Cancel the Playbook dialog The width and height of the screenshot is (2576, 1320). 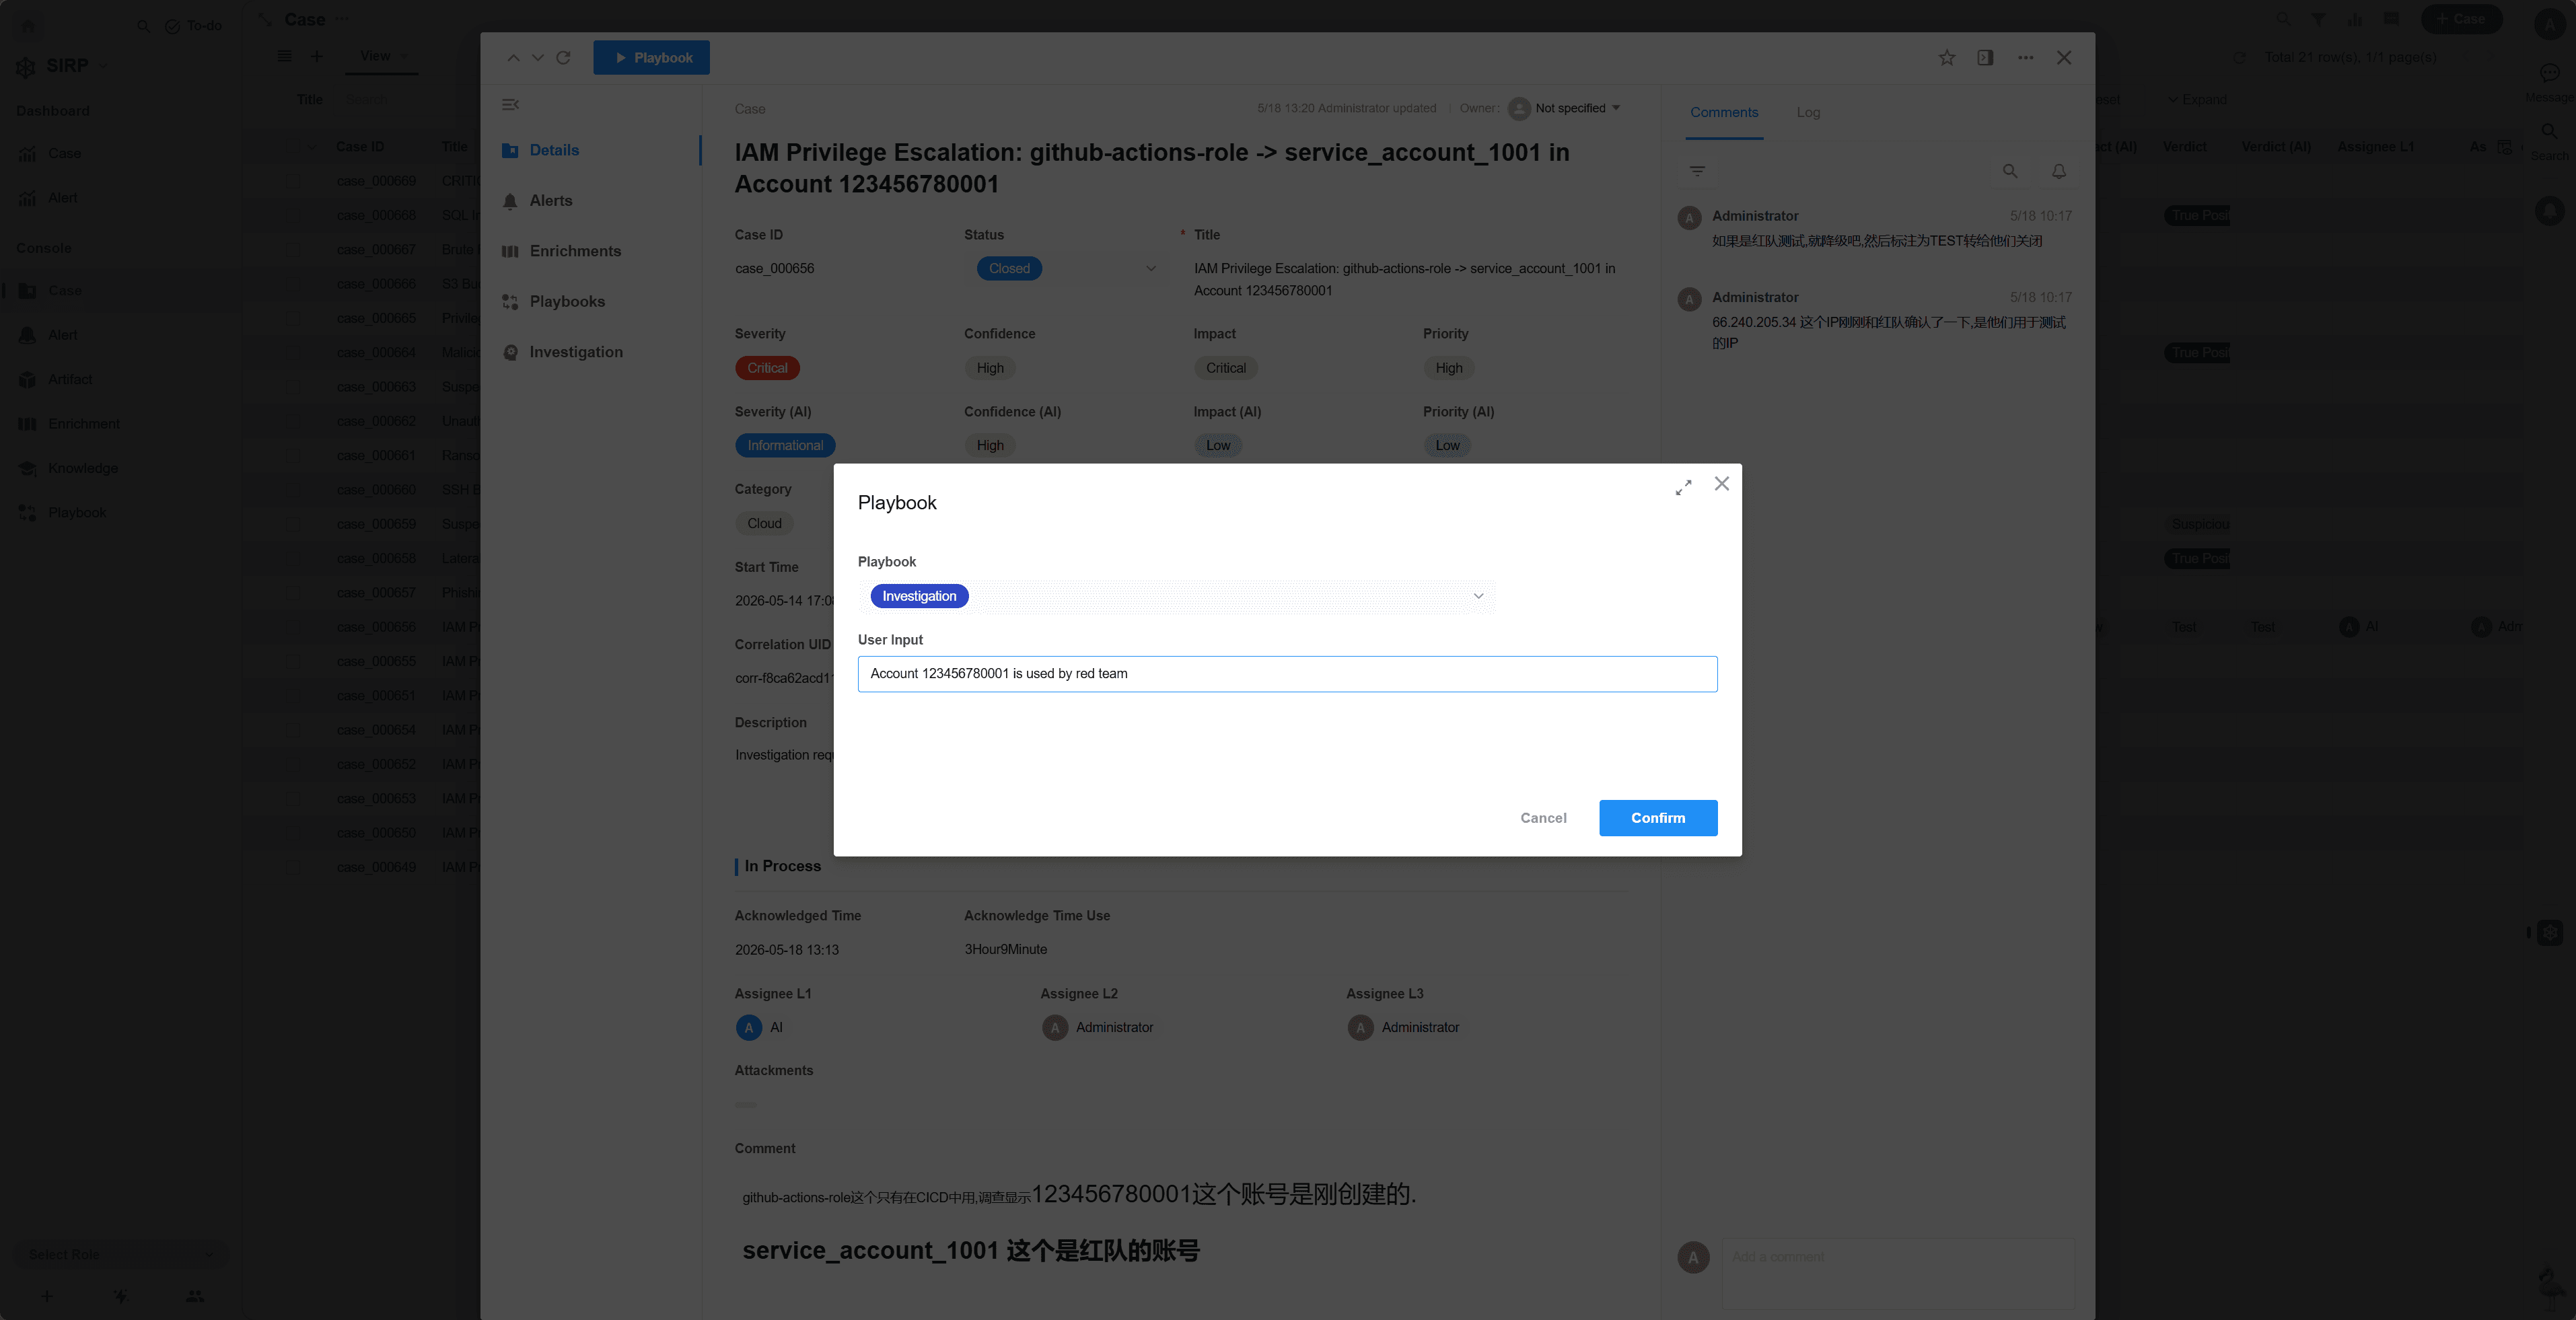tap(1543, 818)
